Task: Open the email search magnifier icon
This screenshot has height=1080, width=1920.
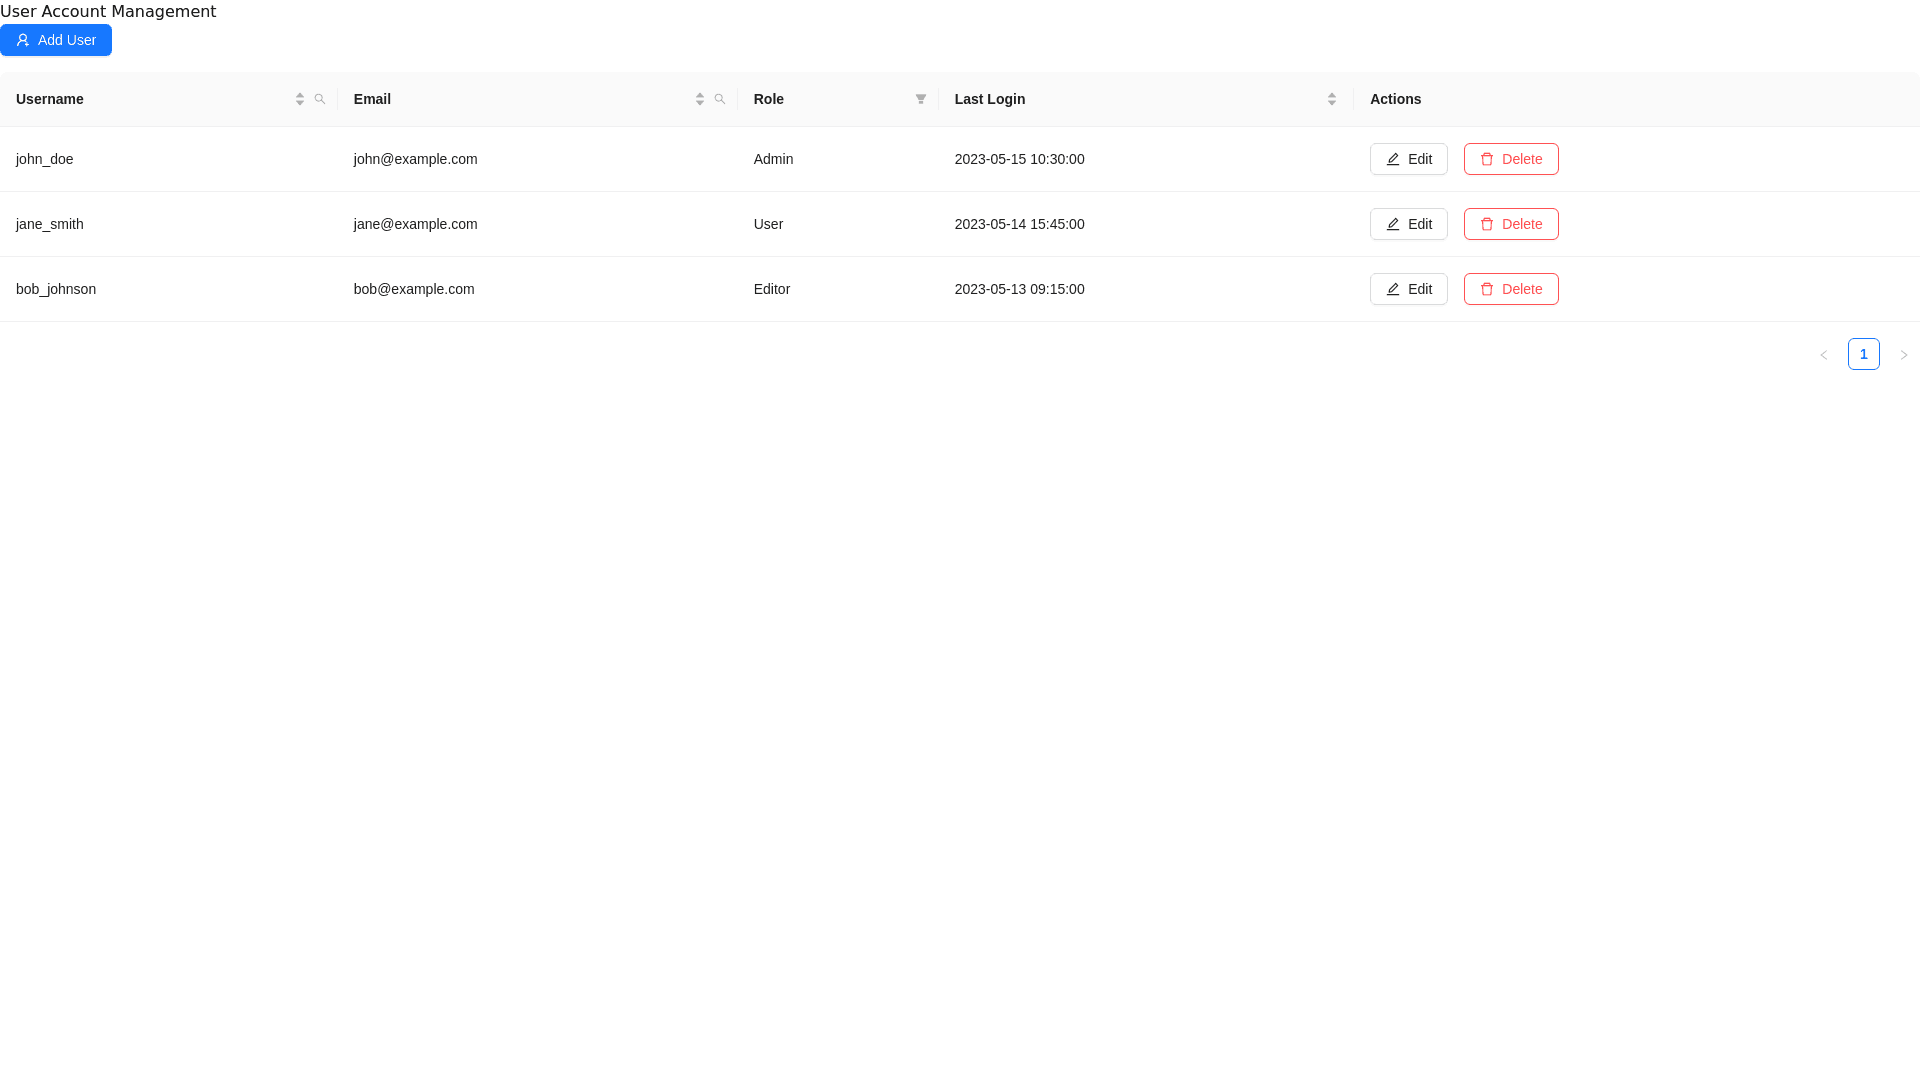Action: coord(721,99)
